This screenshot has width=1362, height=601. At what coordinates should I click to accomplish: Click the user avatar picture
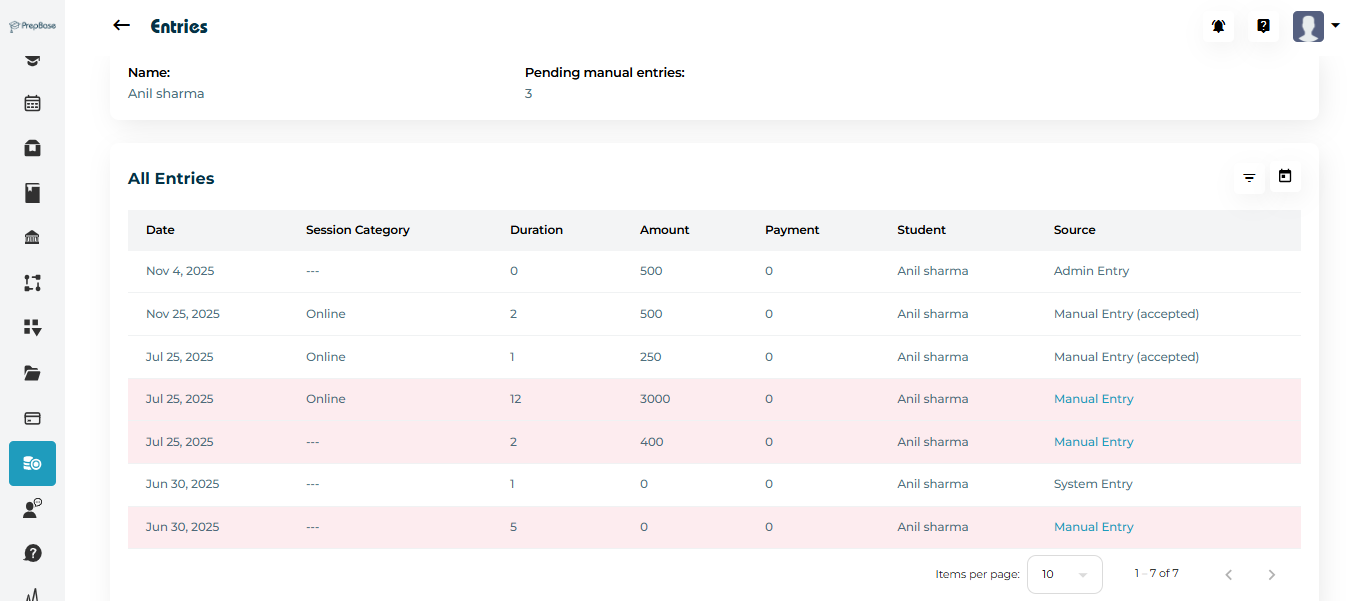tap(1308, 27)
